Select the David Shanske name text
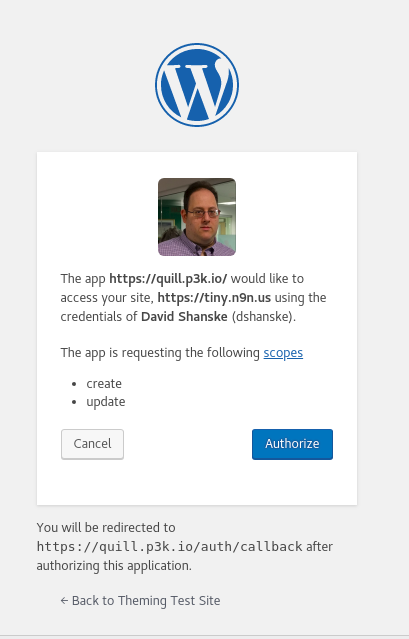 (184, 317)
